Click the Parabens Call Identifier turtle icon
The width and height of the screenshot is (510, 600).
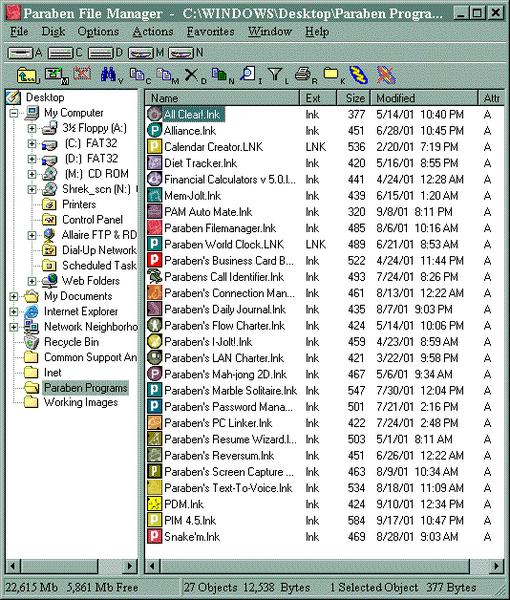(x=154, y=277)
